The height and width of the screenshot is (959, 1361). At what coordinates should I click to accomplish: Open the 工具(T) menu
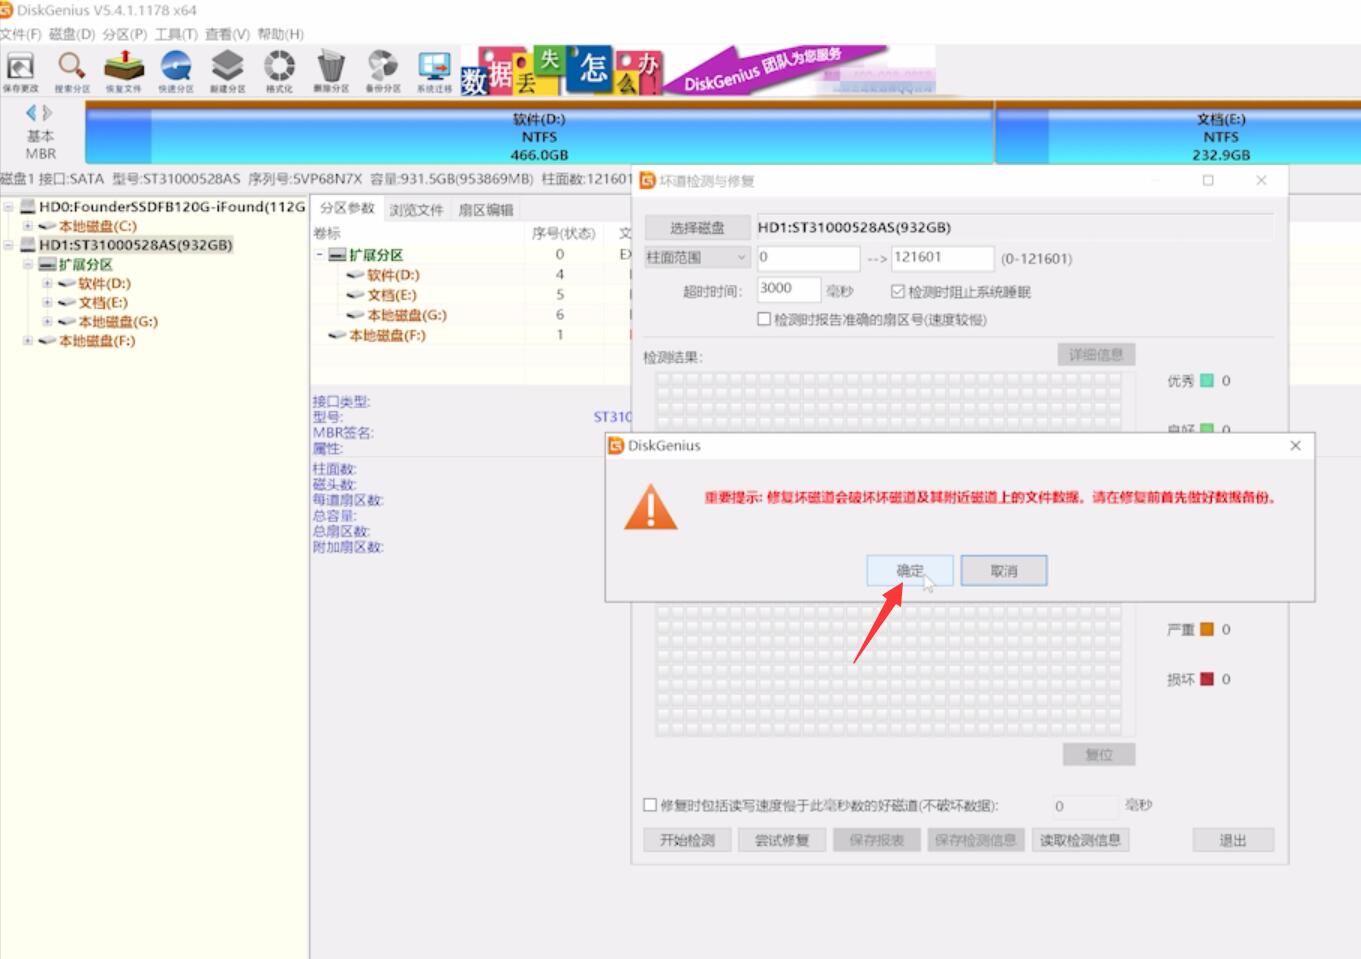[x=176, y=34]
